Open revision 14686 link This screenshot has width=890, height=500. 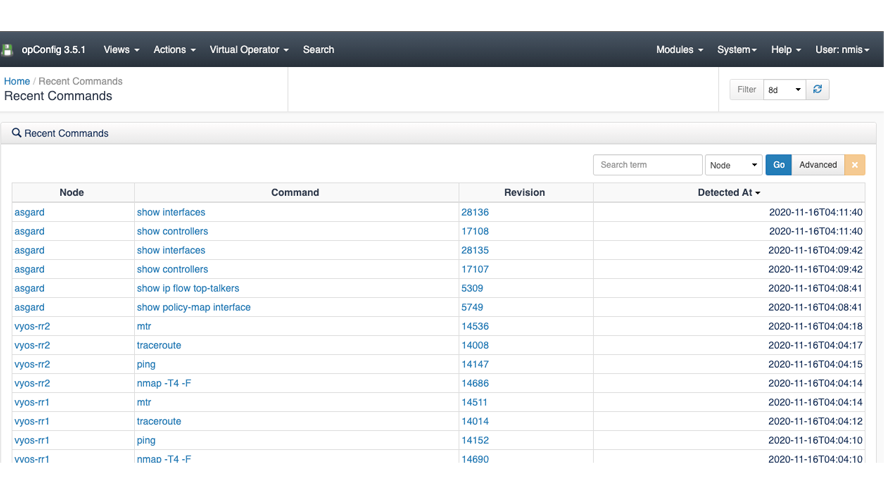point(475,383)
